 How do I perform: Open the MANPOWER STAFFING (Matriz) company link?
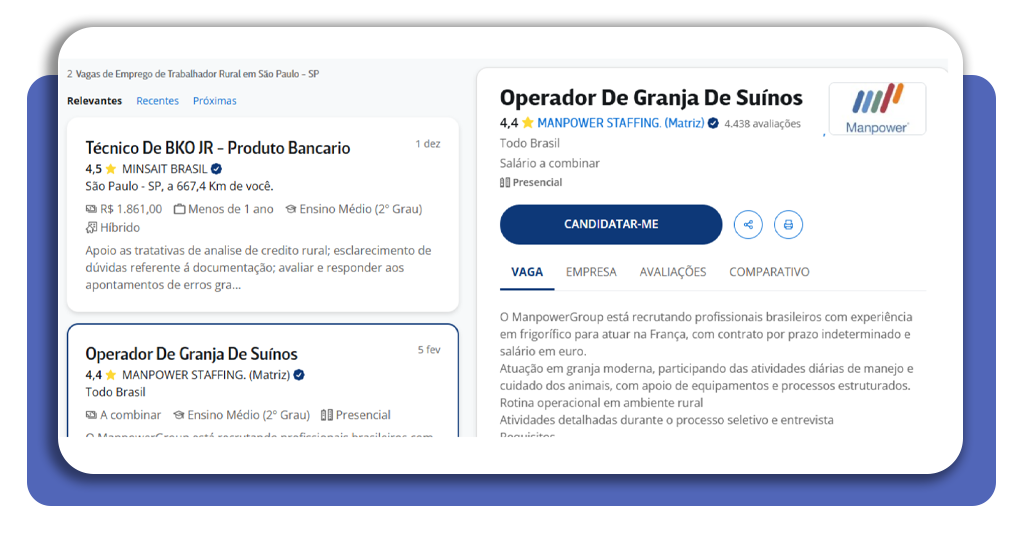[620, 123]
